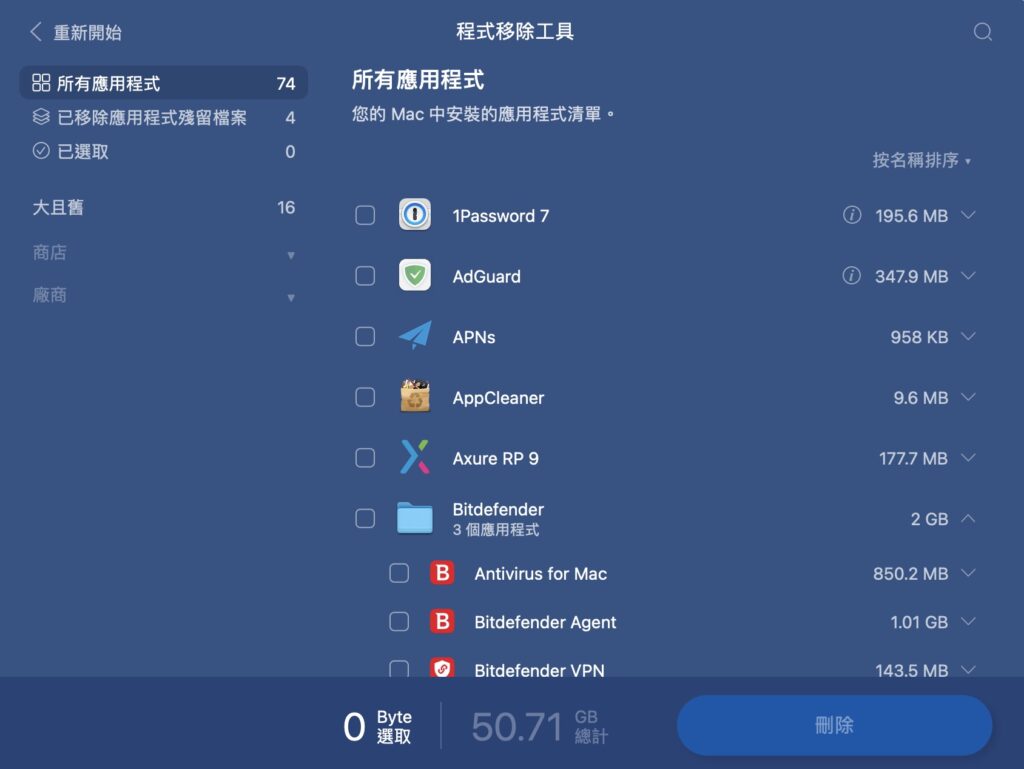Image resolution: width=1024 pixels, height=769 pixels.
Task: Click the Antivirus for Mac name
Action: [541, 574]
